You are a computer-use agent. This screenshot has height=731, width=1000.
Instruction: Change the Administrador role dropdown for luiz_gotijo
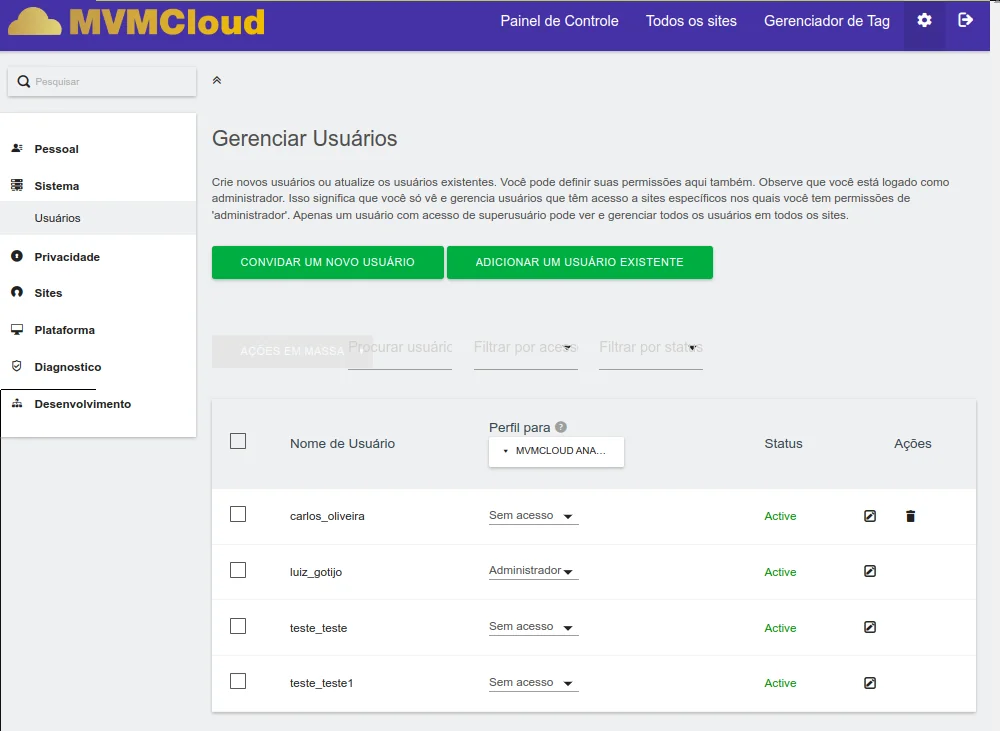533,571
